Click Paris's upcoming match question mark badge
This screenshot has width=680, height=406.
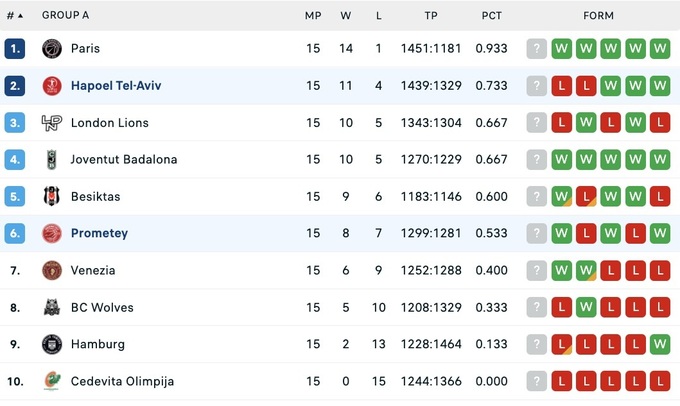point(537,48)
